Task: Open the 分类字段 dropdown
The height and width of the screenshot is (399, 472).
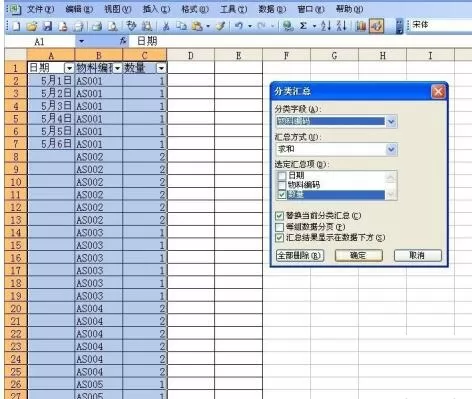Action: coord(391,122)
